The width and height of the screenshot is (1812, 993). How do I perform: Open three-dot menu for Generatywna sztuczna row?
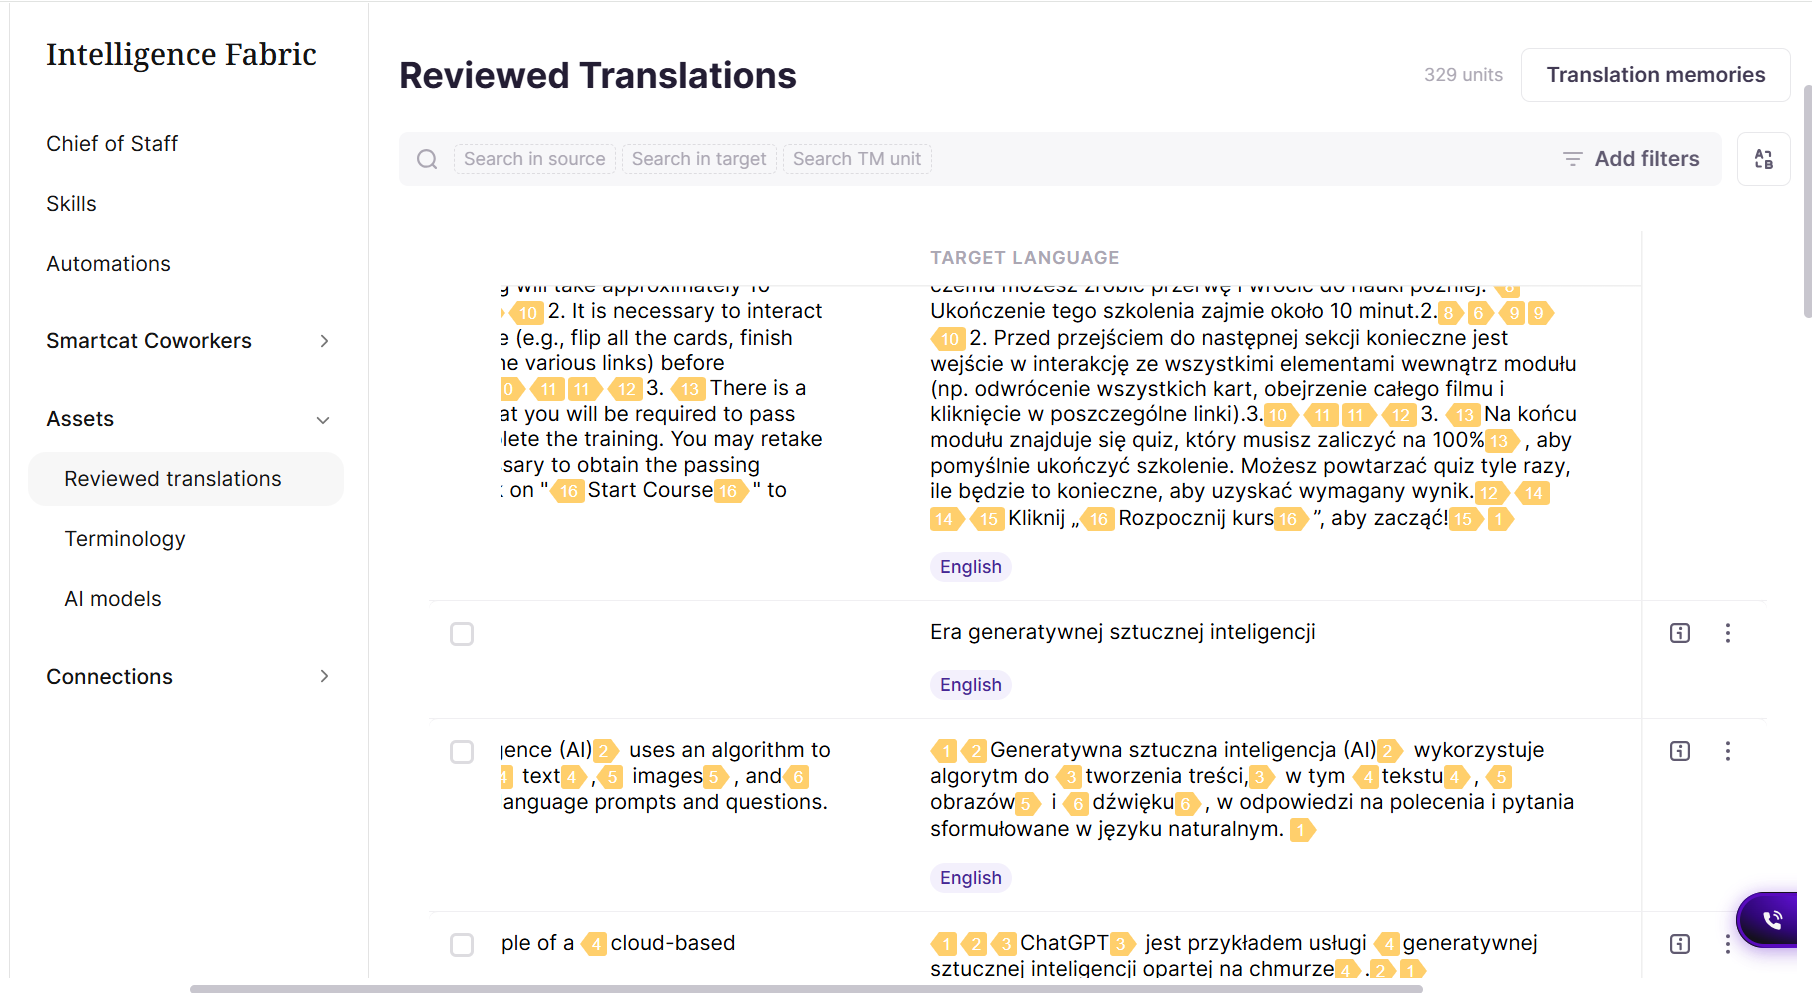click(x=1727, y=751)
